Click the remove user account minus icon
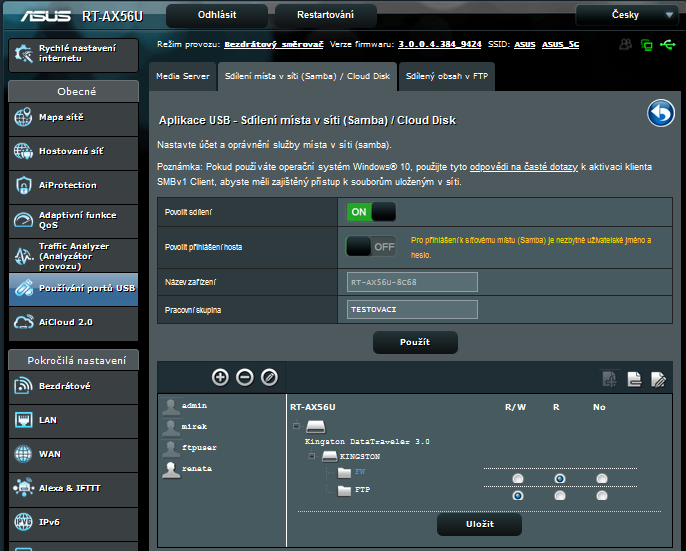The height and width of the screenshot is (551, 686). 245,377
